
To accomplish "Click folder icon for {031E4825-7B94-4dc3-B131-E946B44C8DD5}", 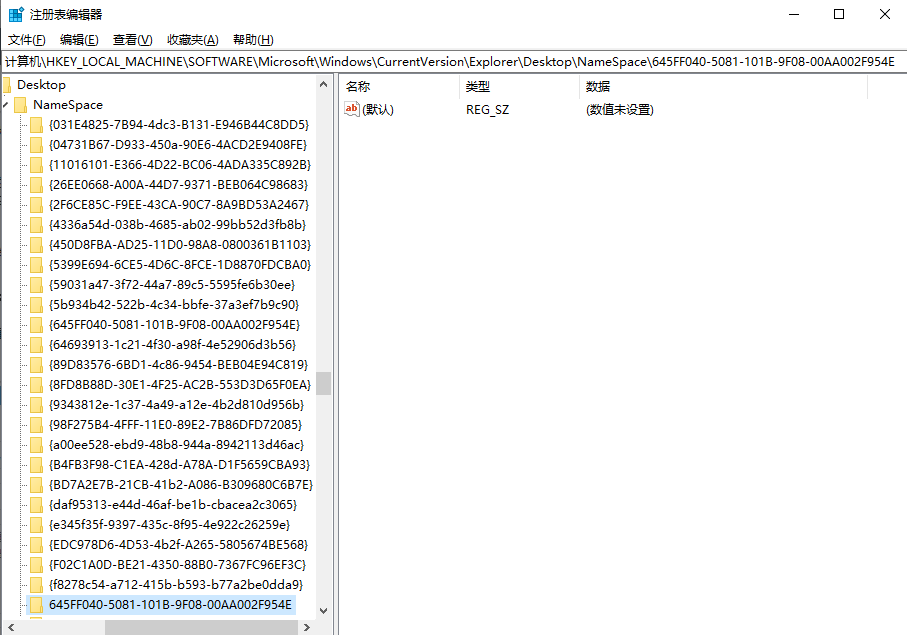I will (36, 125).
